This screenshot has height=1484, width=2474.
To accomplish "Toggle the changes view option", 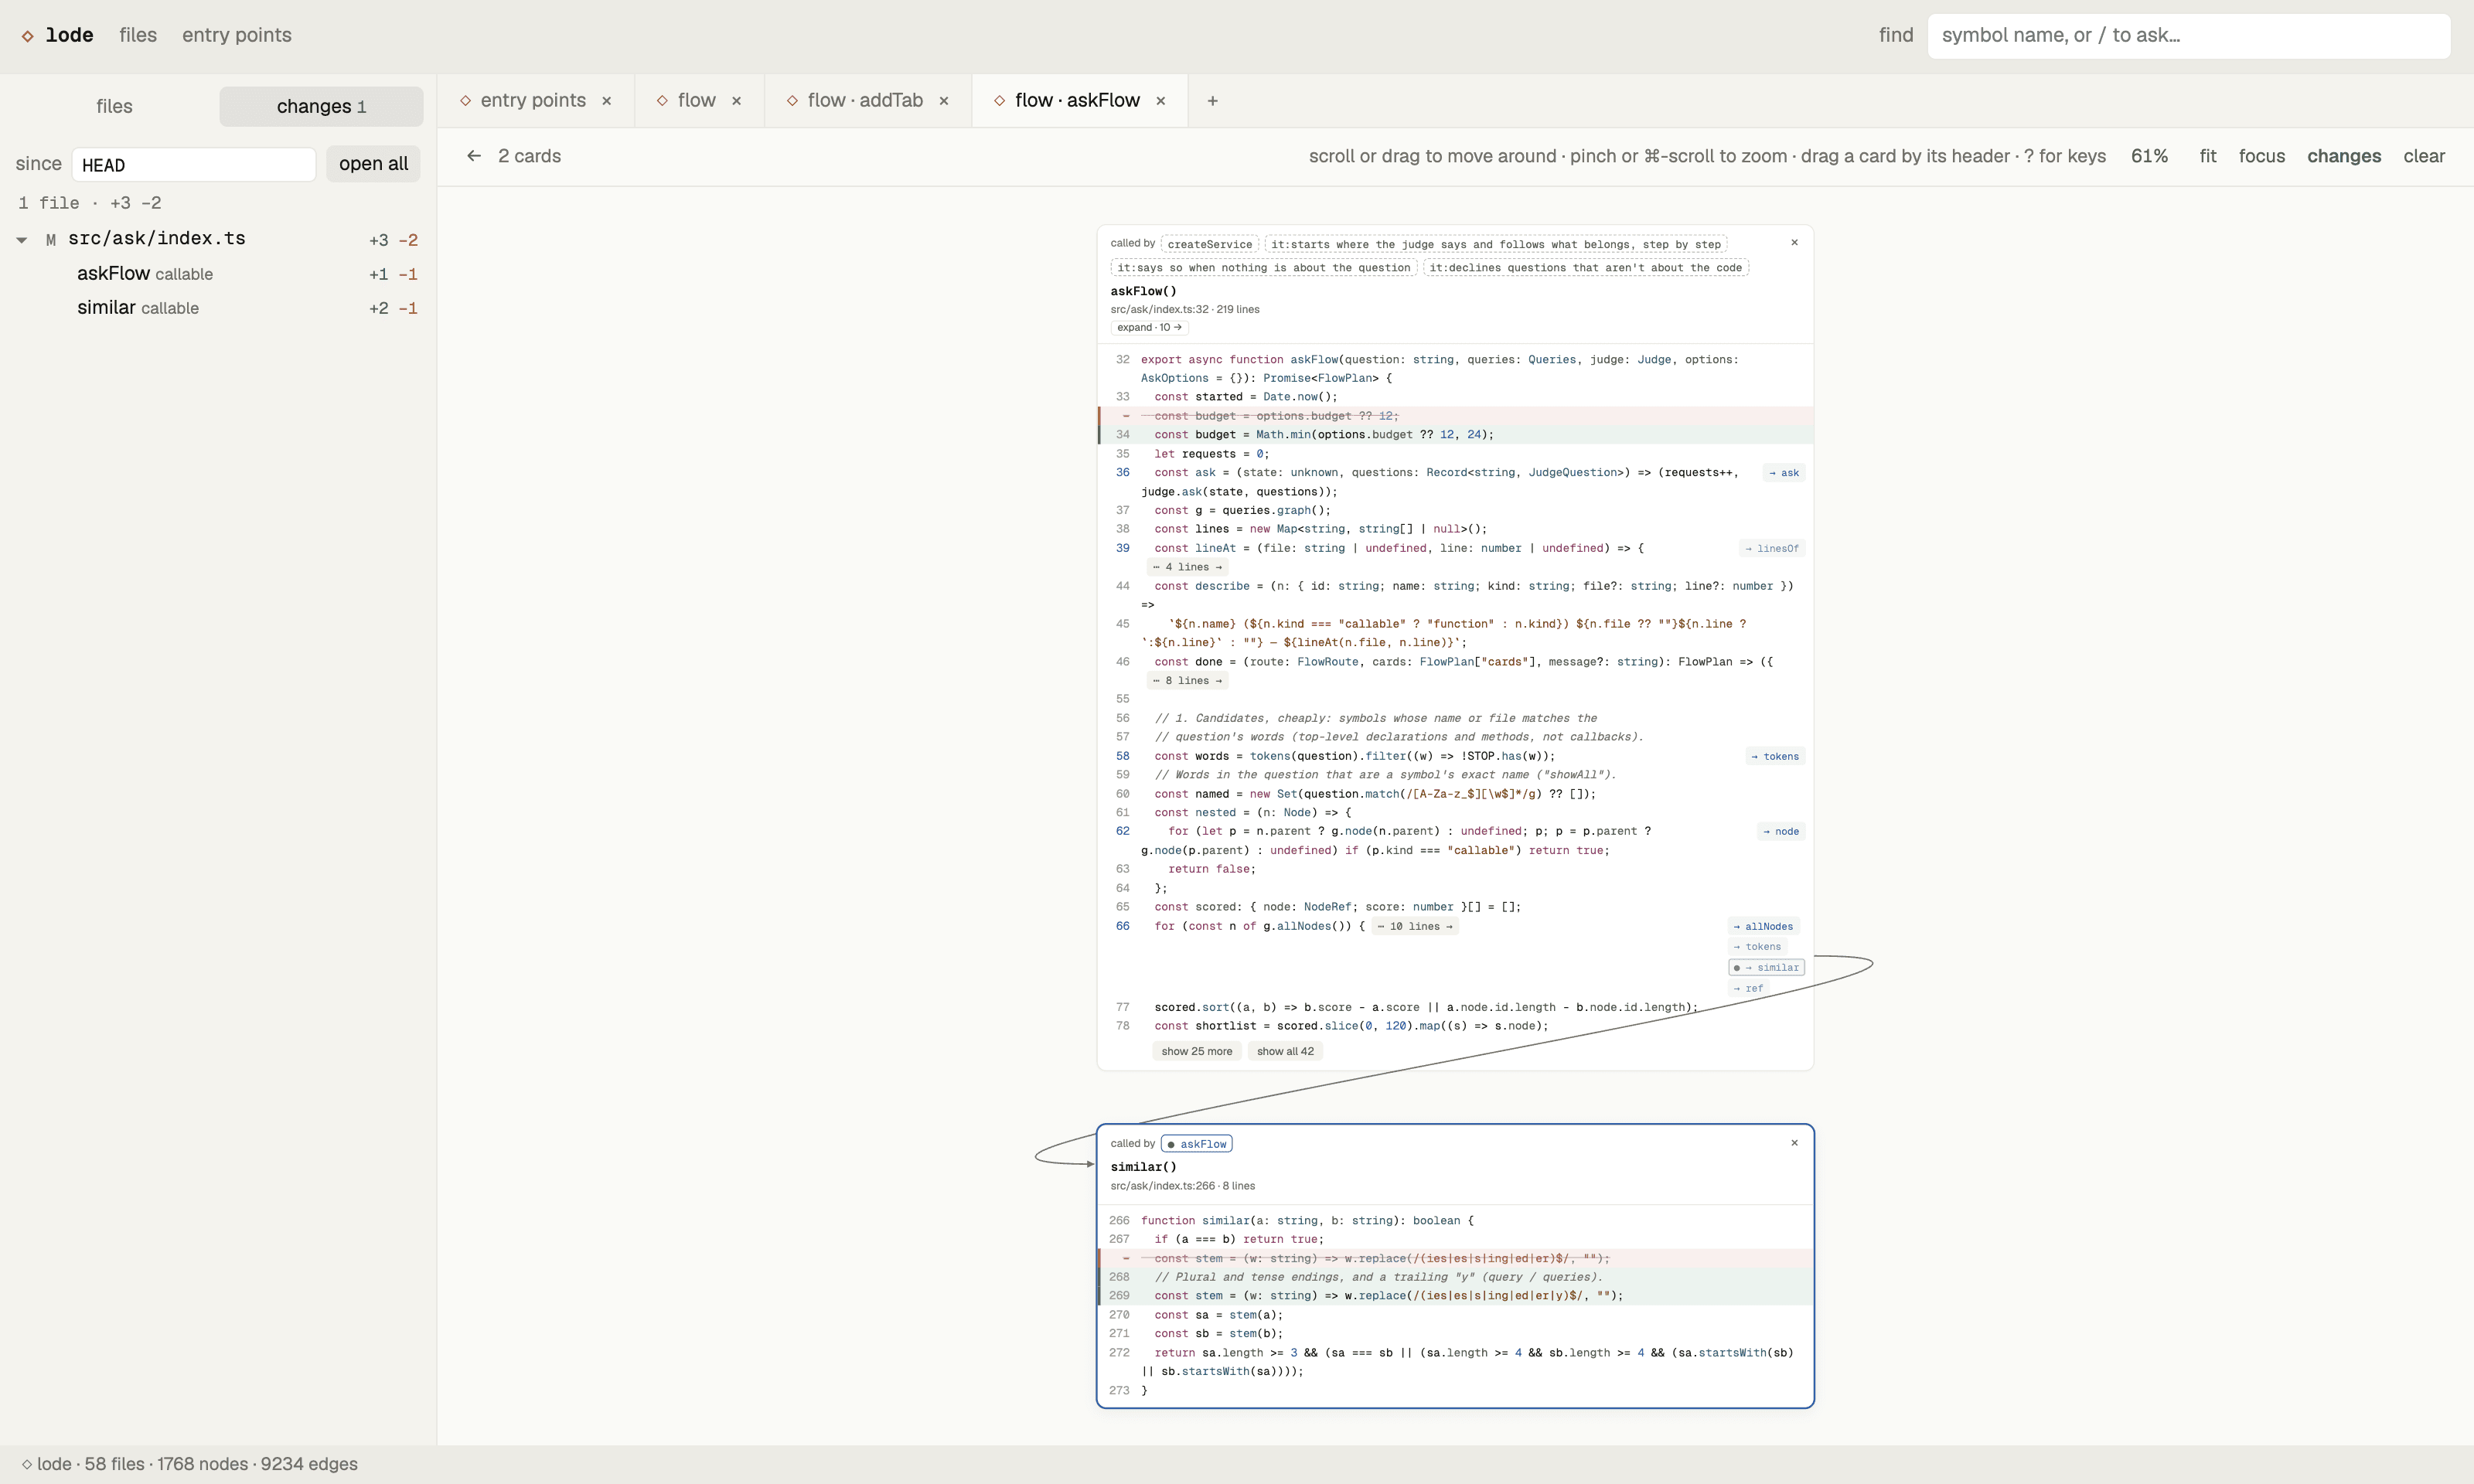I will [x=2343, y=156].
